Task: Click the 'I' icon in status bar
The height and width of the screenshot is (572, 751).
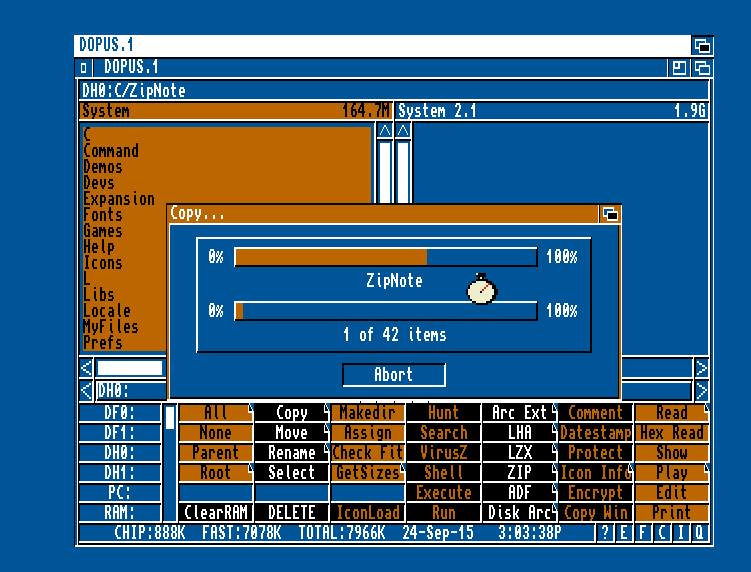Action: pyautogui.click(x=681, y=533)
